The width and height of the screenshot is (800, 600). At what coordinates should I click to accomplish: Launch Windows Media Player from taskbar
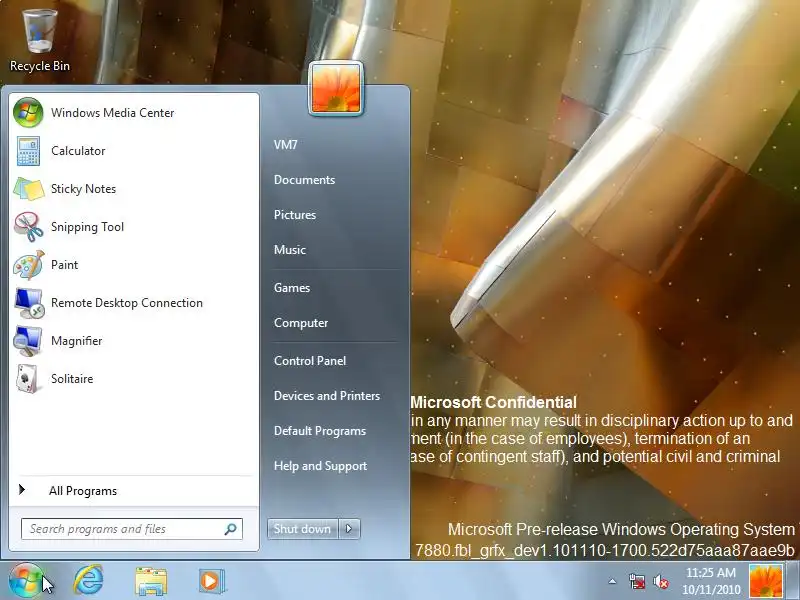pyautogui.click(x=212, y=581)
